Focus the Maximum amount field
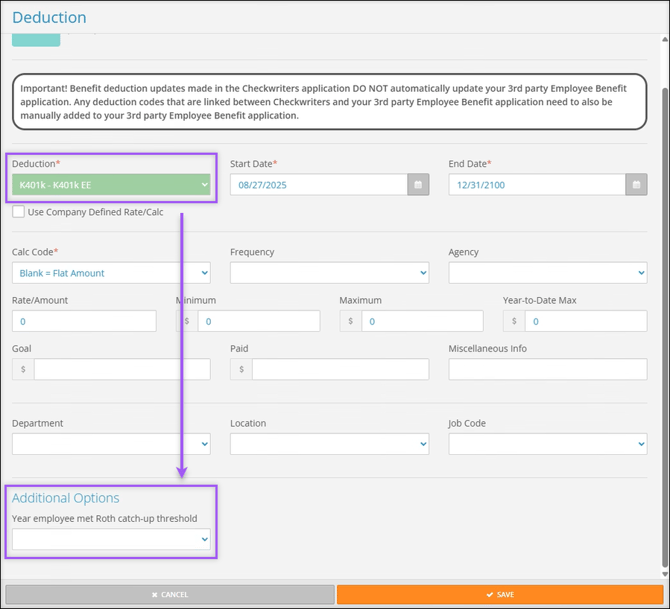This screenshot has height=609, width=670. [x=422, y=321]
